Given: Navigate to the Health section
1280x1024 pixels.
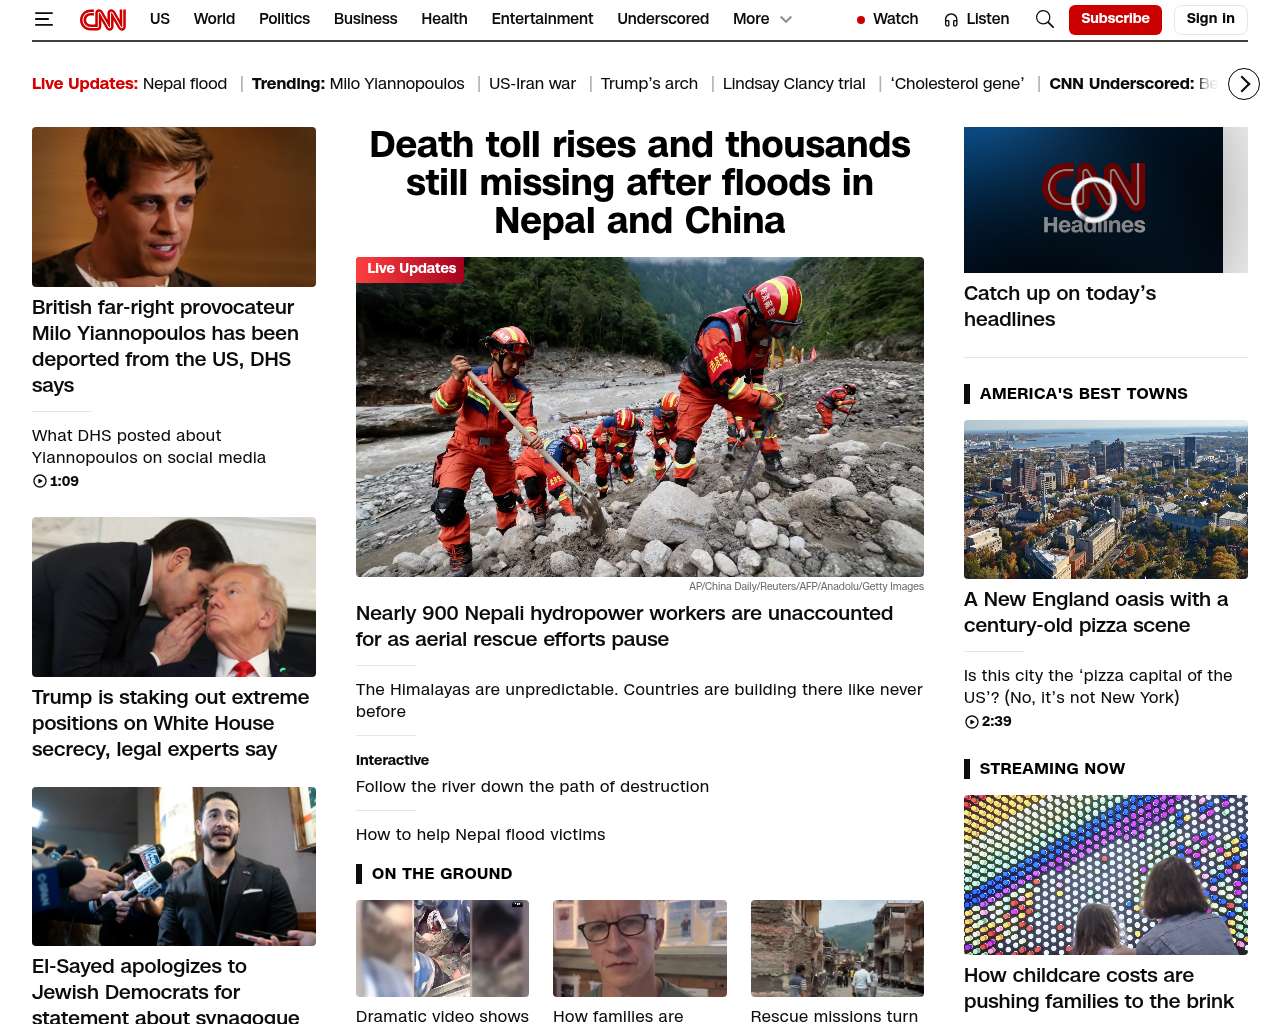Looking at the screenshot, I should [444, 19].
